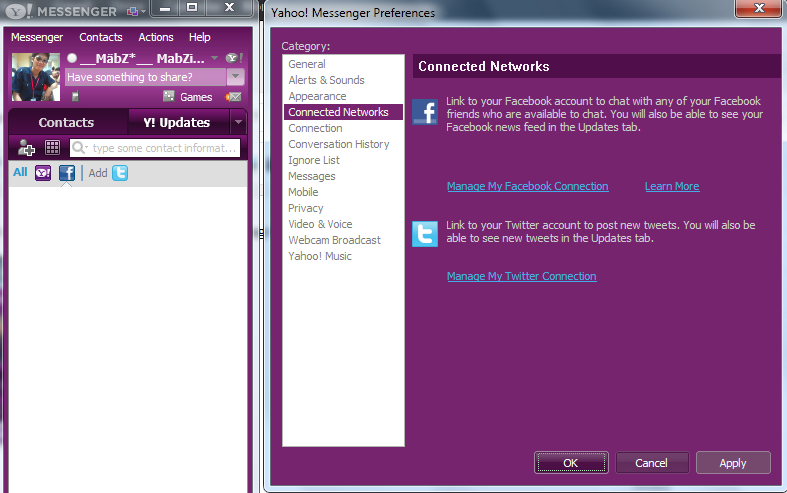
Task: Select Appearance category
Action: pyautogui.click(x=343, y=96)
